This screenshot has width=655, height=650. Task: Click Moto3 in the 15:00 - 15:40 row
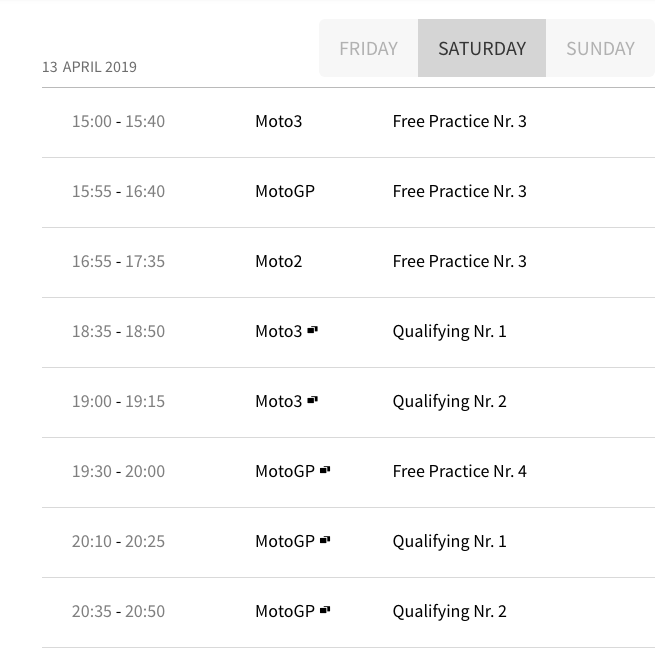click(x=278, y=121)
